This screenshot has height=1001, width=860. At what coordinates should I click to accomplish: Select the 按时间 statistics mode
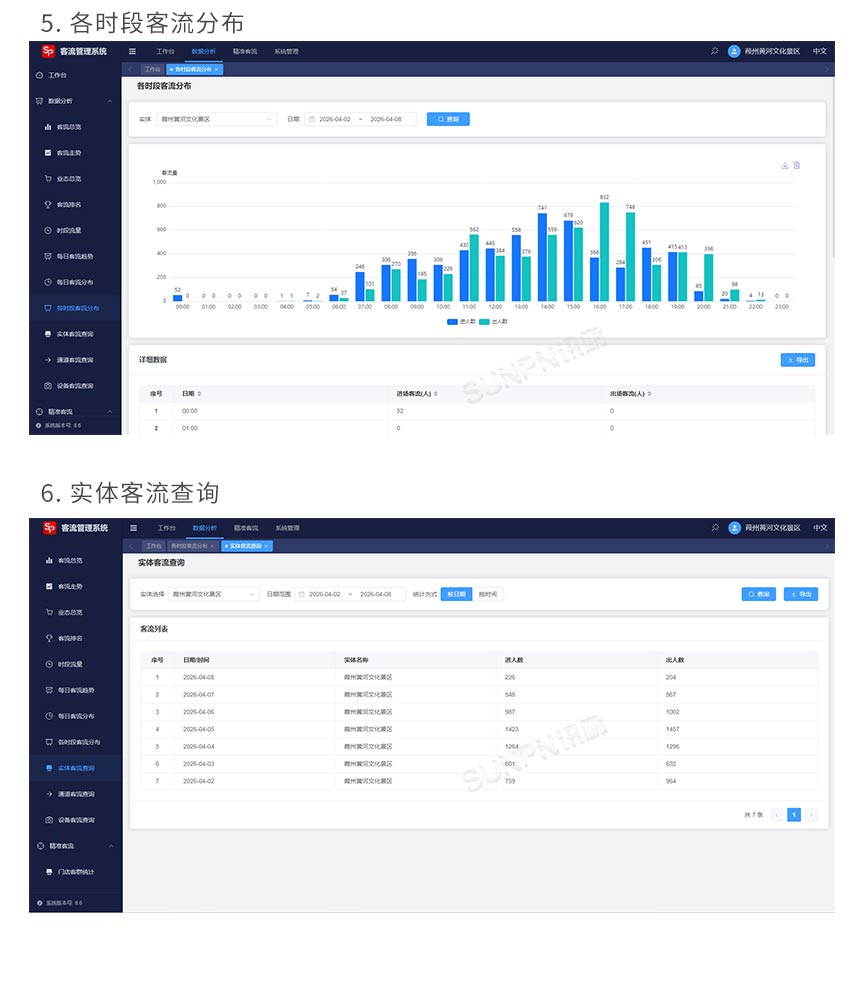click(x=487, y=594)
